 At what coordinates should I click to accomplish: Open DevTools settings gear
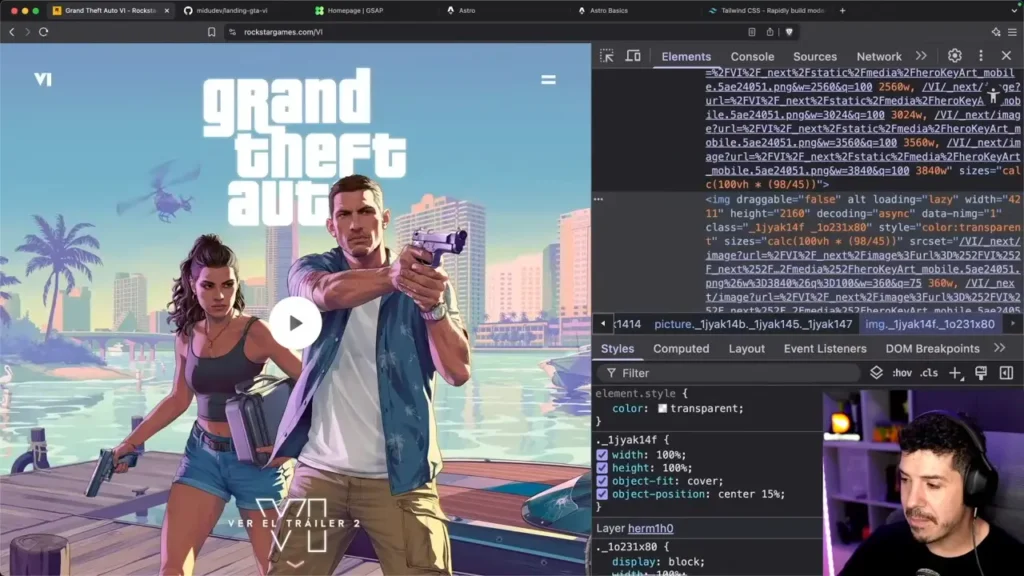point(954,56)
